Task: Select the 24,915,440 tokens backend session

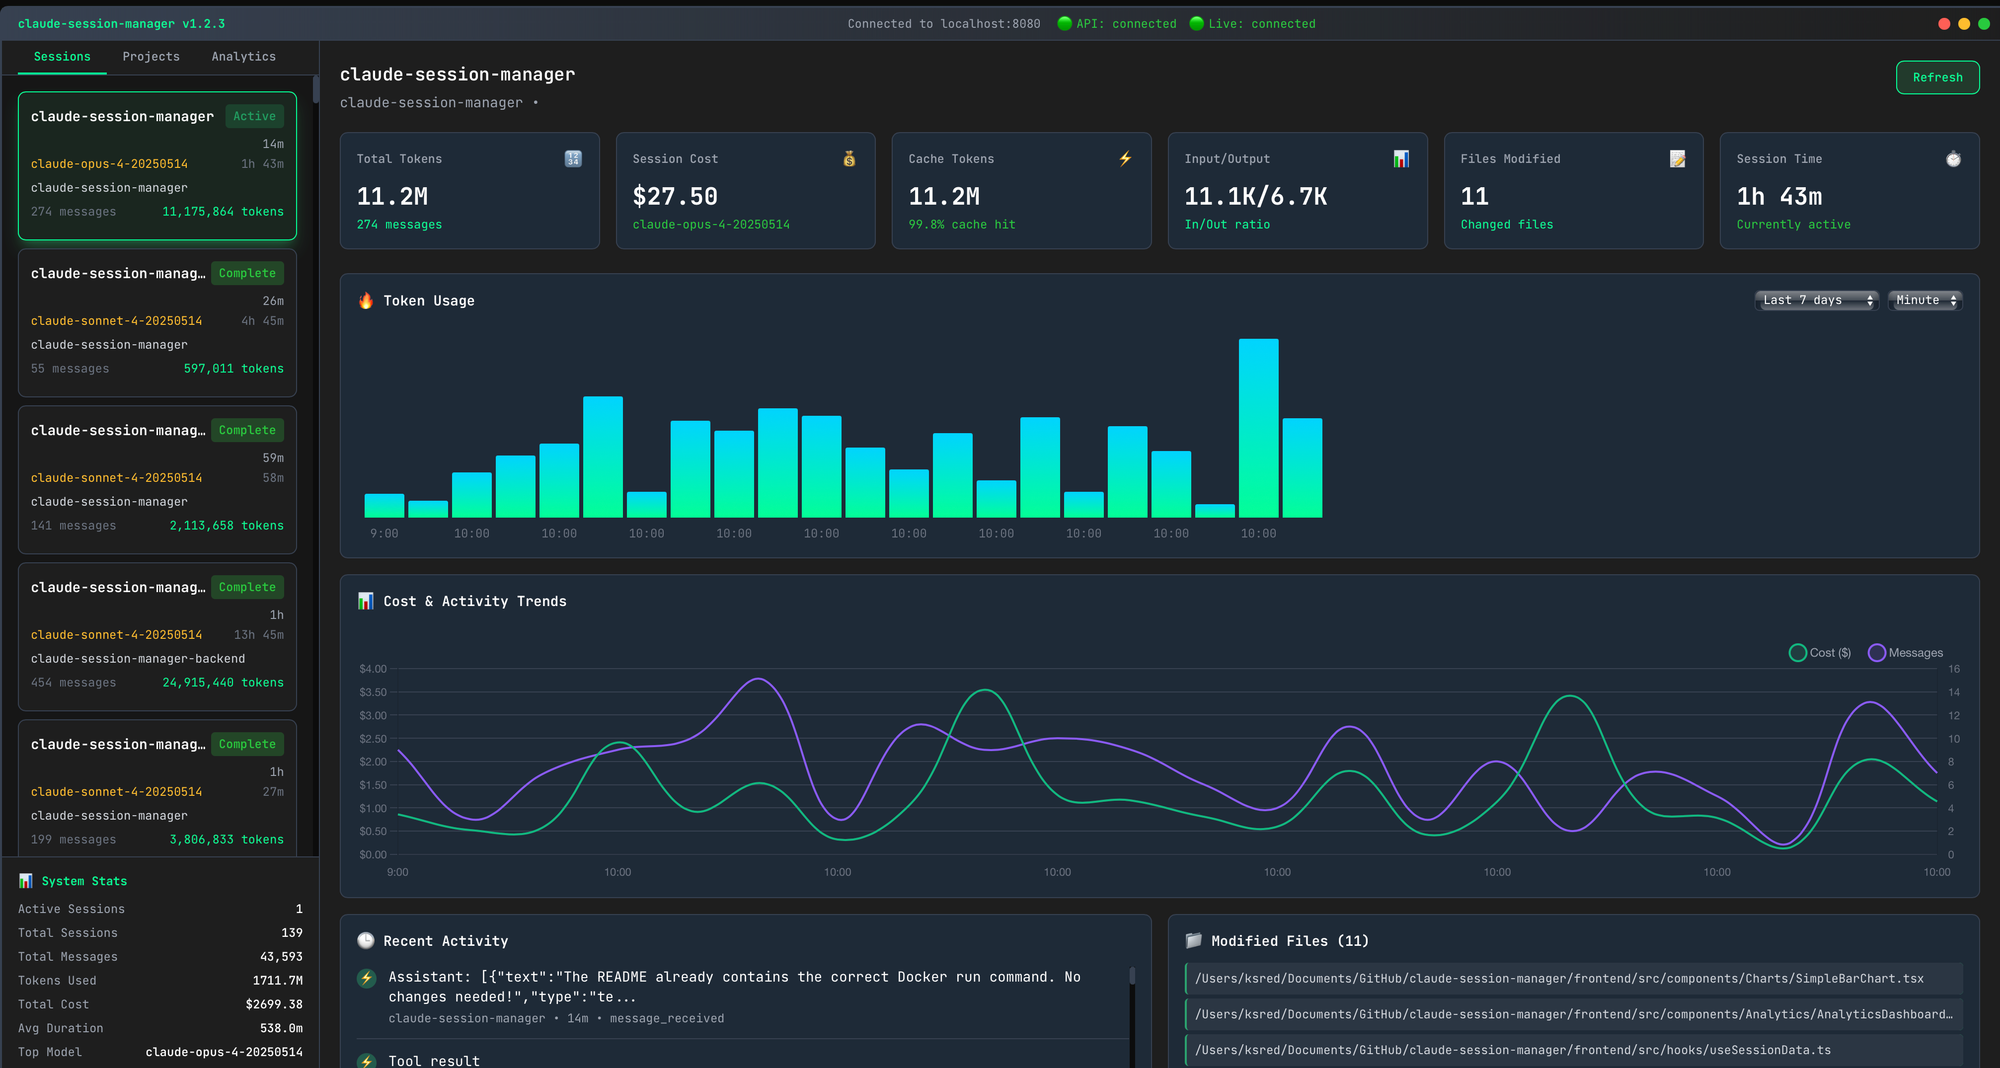Action: tap(157, 635)
